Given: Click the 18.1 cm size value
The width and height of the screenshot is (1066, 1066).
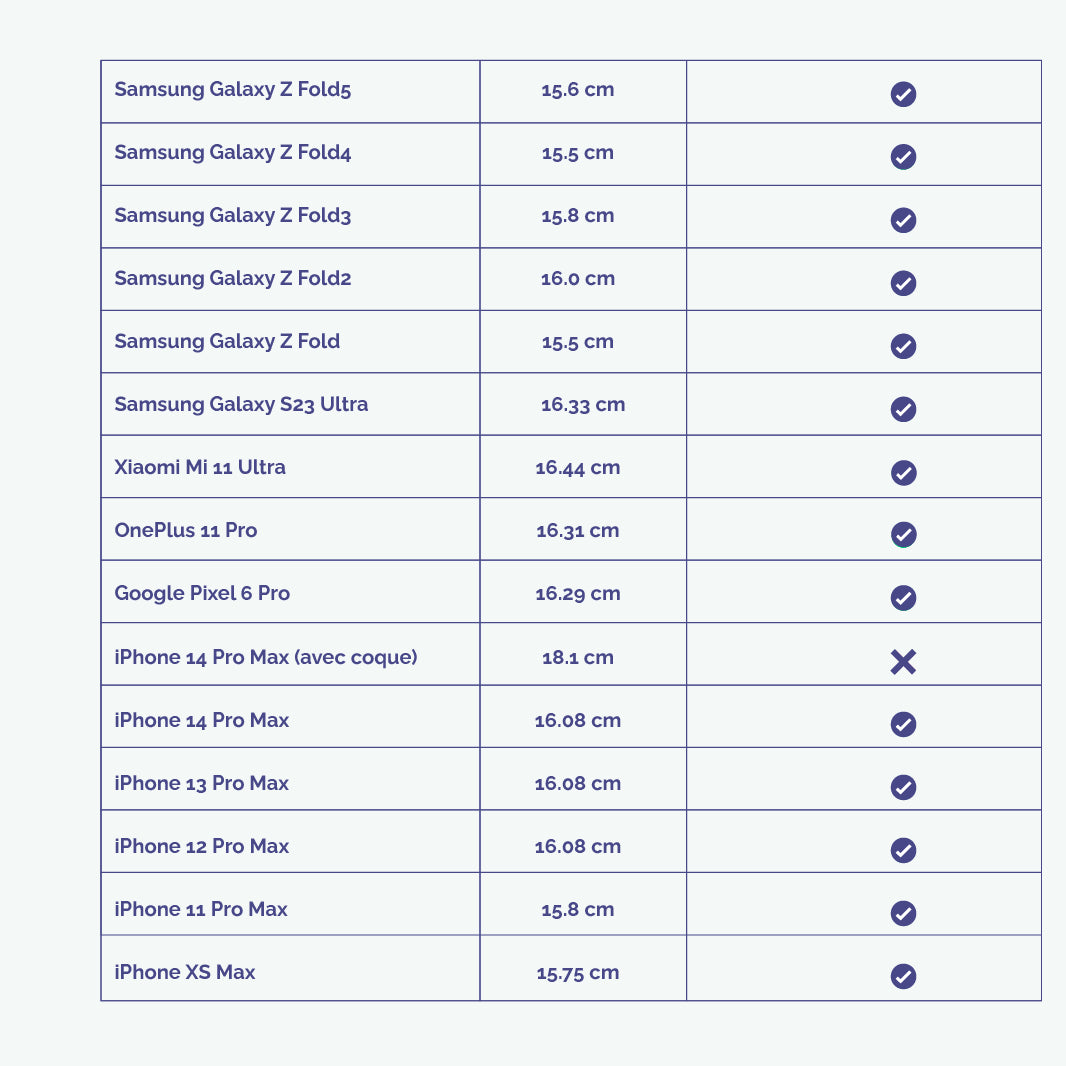Looking at the screenshot, I should pos(577,658).
